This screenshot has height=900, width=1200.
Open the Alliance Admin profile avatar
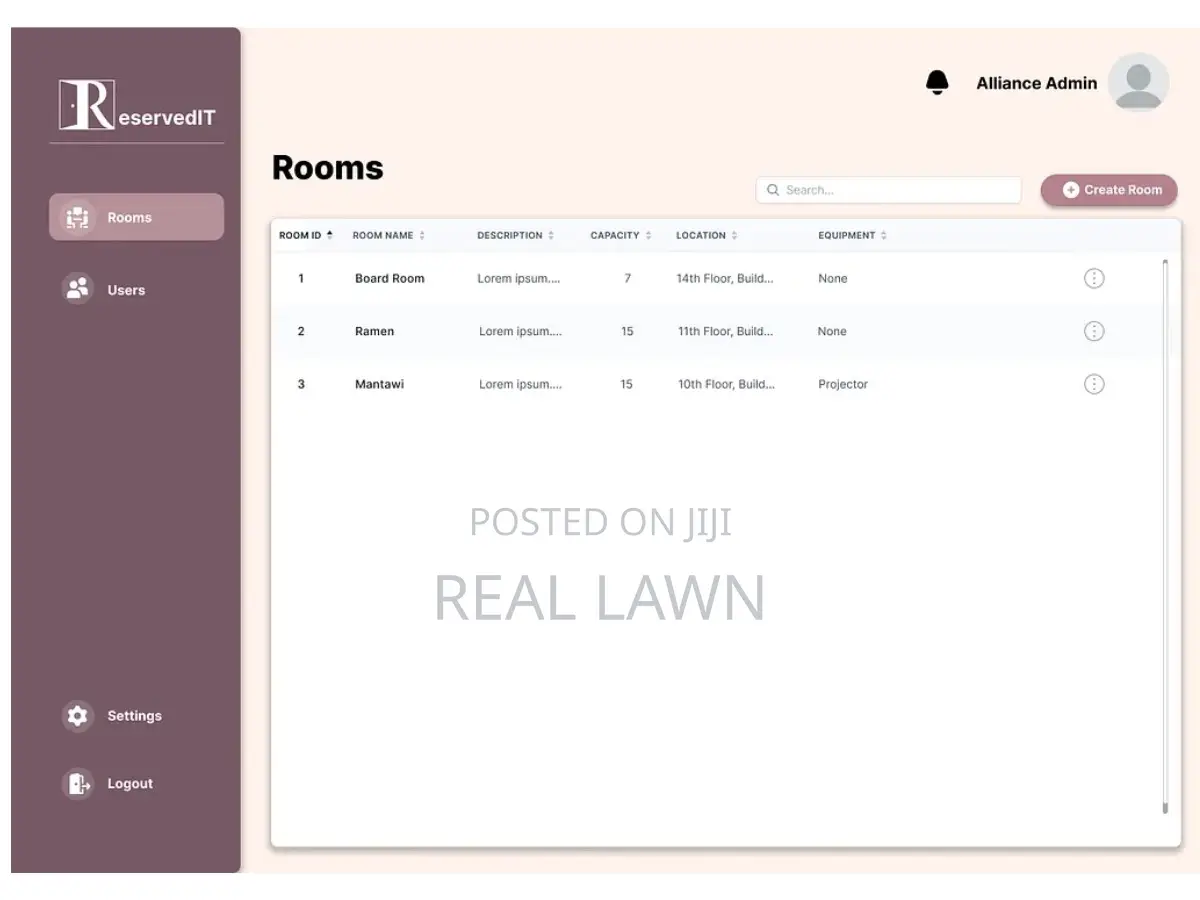pyautogui.click(x=1138, y=83)
